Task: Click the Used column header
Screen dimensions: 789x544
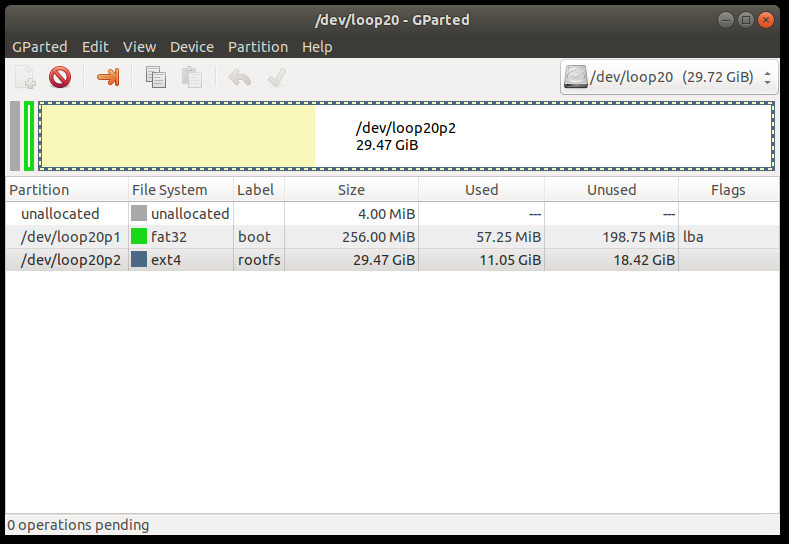Action: (482, 190)
